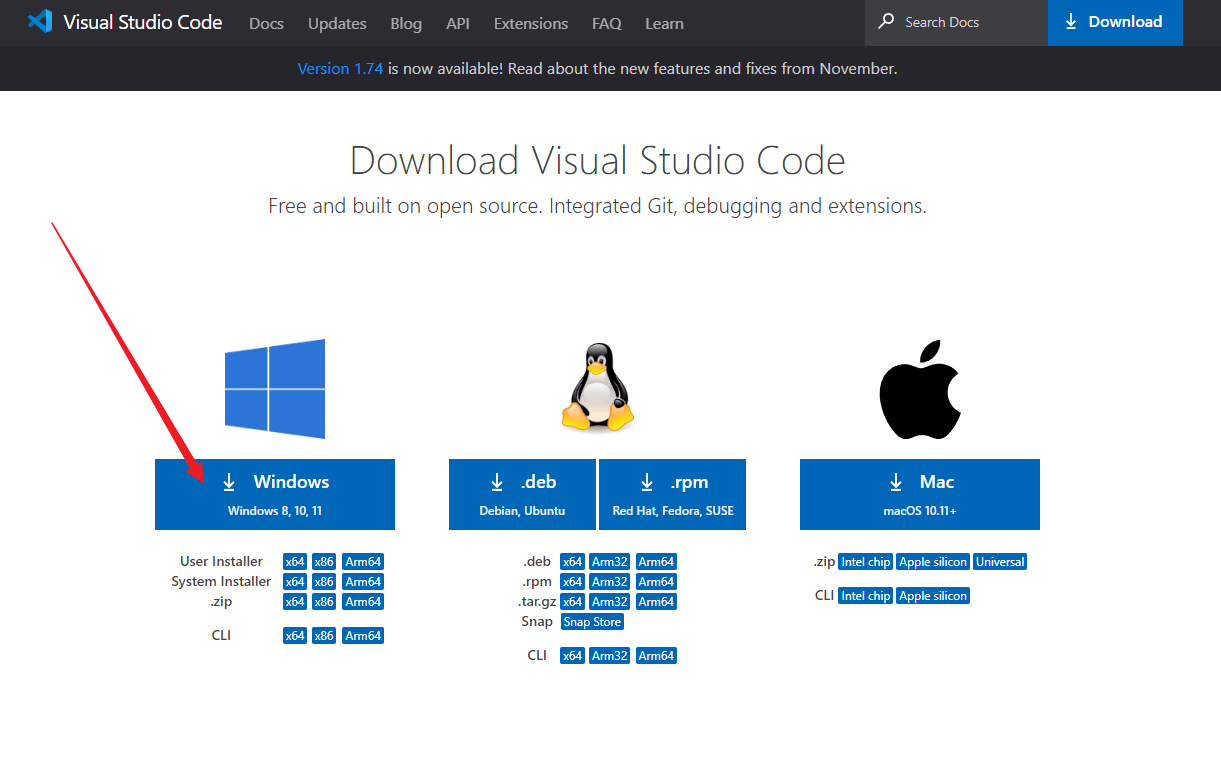Click the large Windows logo
The height and width of the screenshot is (761, 1221).
(275, 389)
